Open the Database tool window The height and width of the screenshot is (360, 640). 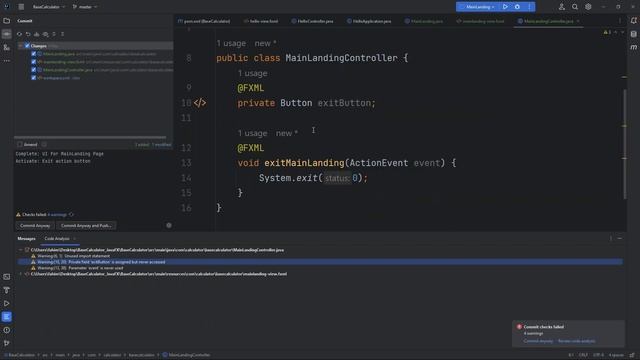(x=633, y=34)
